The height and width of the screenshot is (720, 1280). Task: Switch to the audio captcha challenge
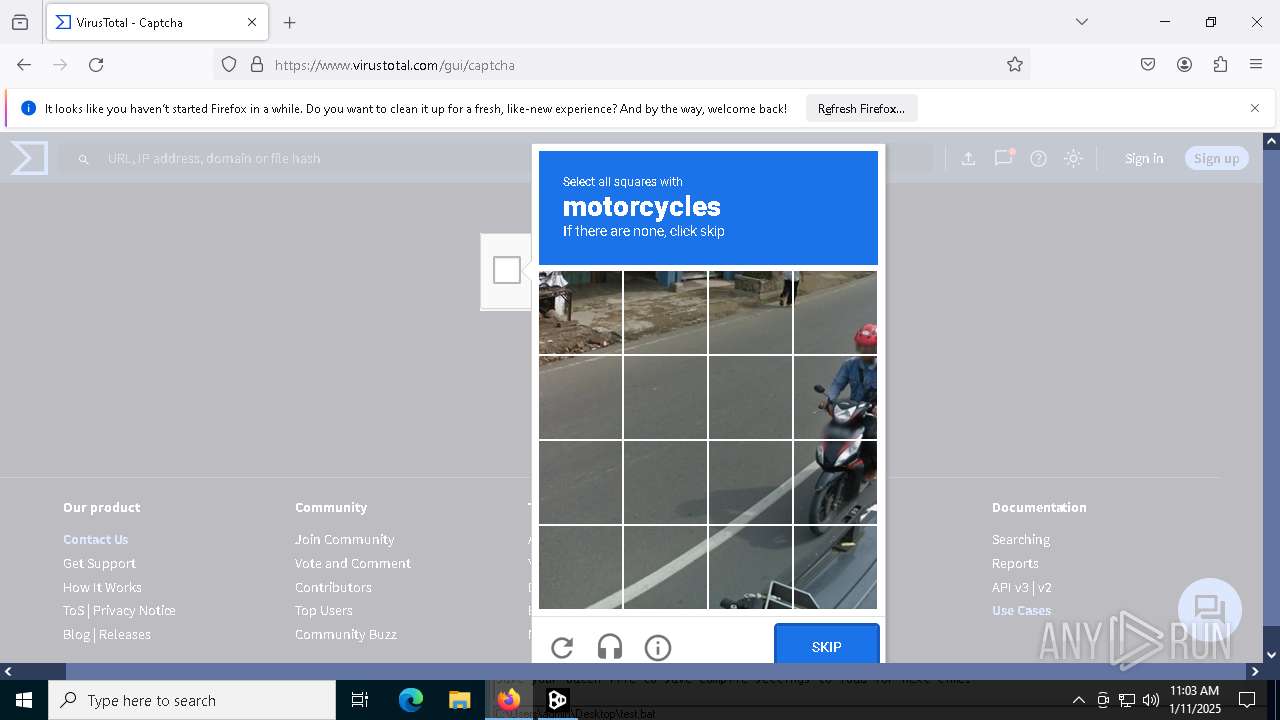point(610,648)
